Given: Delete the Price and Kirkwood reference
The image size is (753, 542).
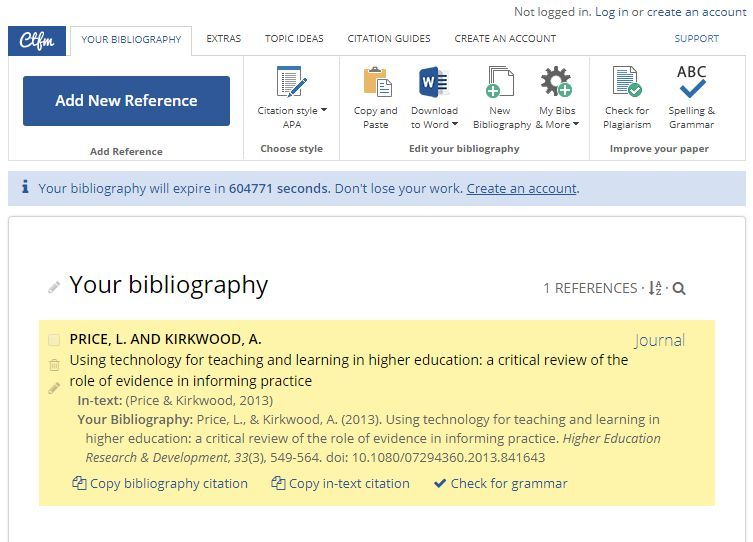Looking at the screenshot, I should click(54, 365).
